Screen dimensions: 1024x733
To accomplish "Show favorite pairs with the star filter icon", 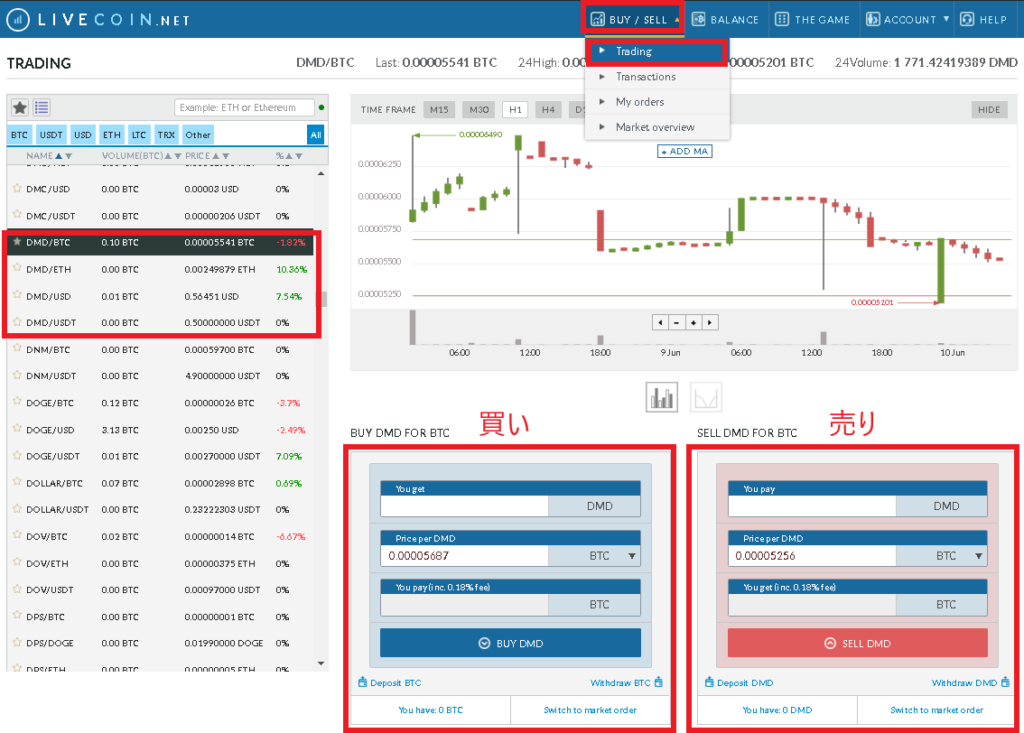I will tap(20, 107).
